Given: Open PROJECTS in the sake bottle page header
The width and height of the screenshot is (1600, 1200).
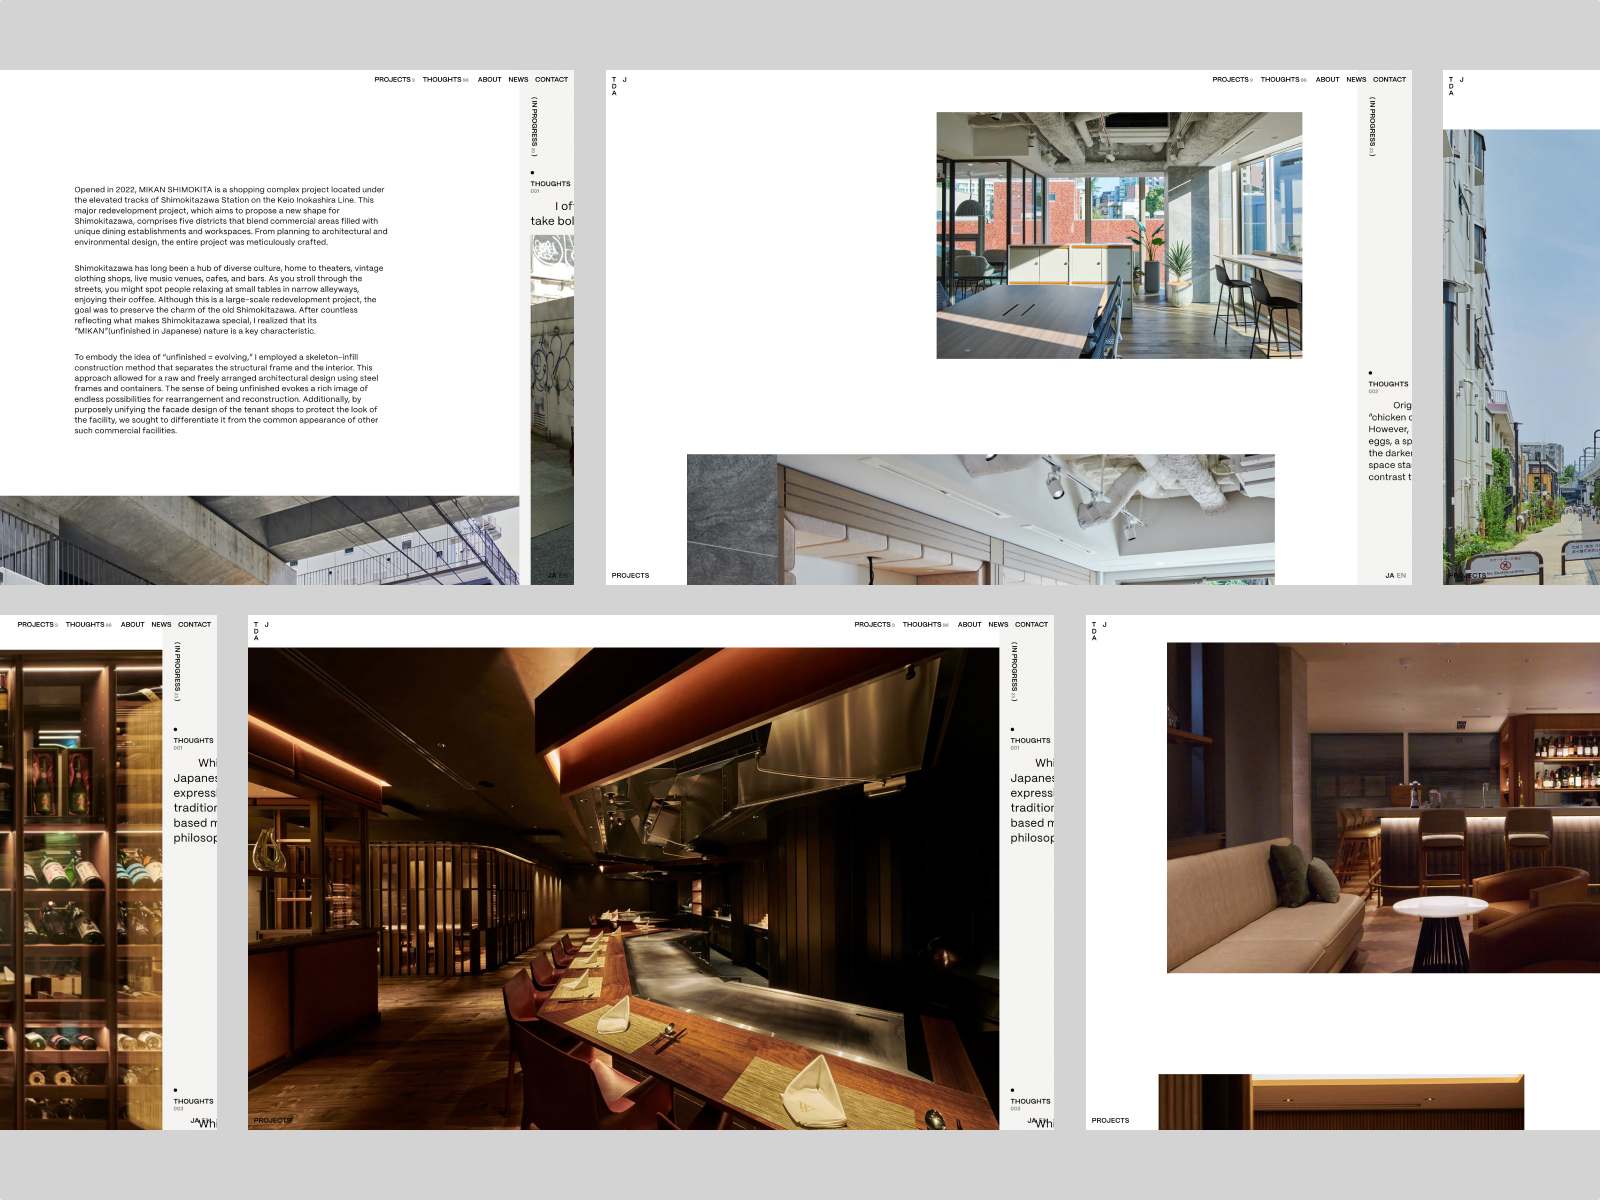Looking at the screenshot, I should (37, 625).
